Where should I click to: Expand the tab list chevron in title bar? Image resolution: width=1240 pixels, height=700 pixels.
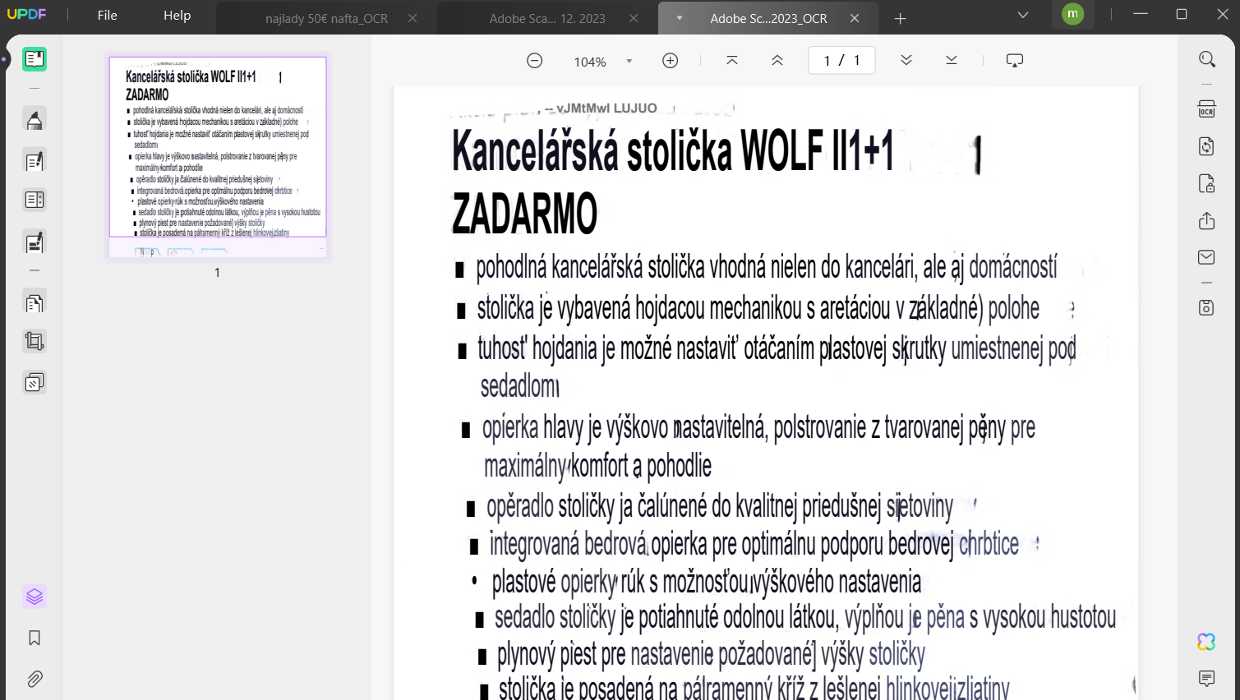1022,15
